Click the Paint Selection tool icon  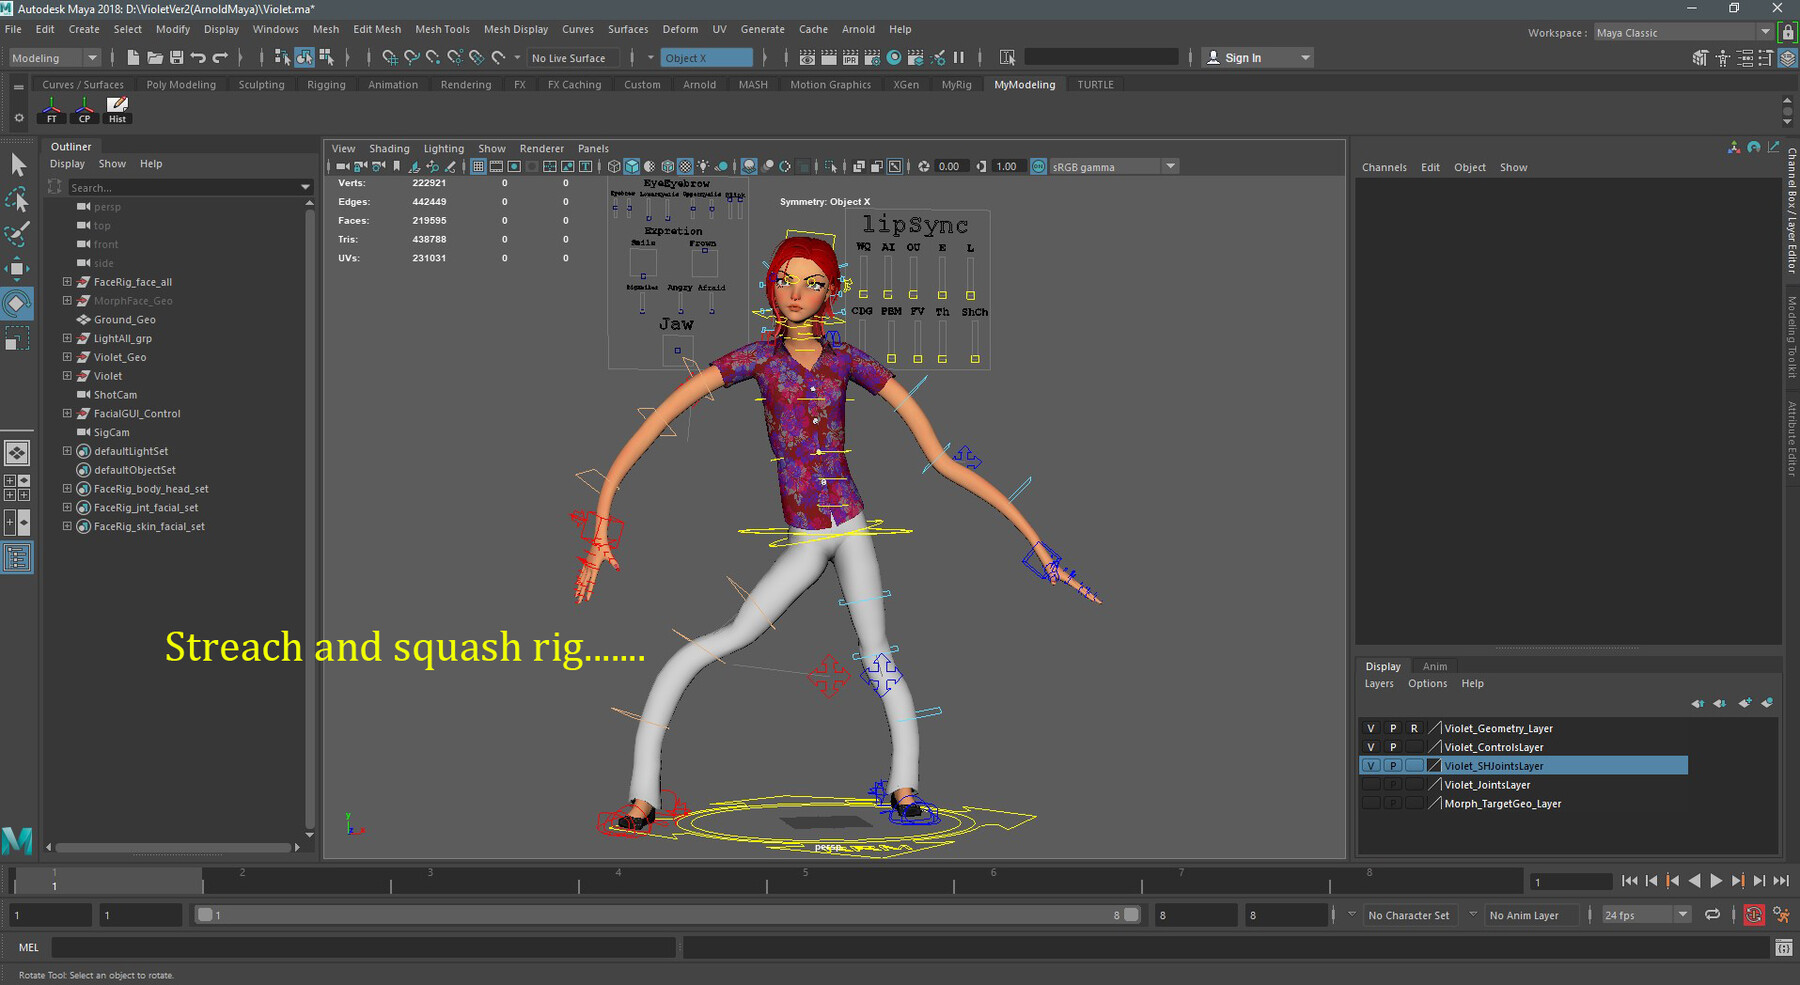click(17, 235)
